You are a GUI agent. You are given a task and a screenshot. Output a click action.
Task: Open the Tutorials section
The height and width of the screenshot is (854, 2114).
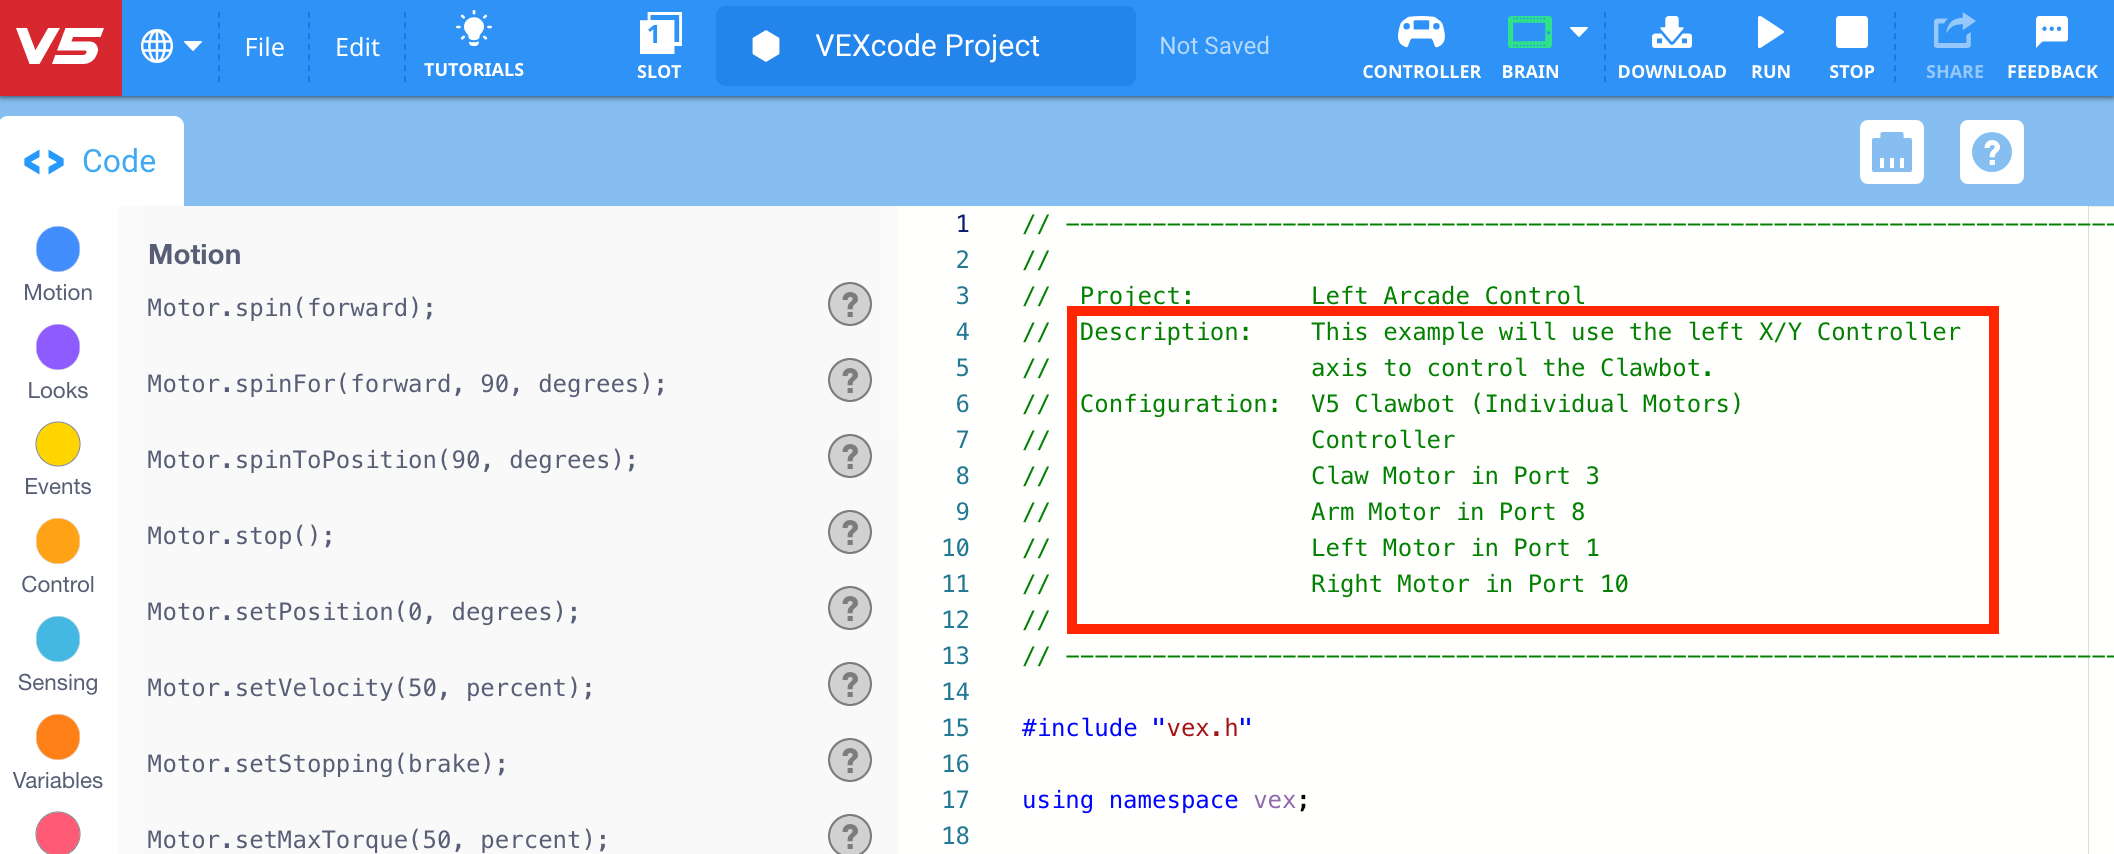(474, 45)
